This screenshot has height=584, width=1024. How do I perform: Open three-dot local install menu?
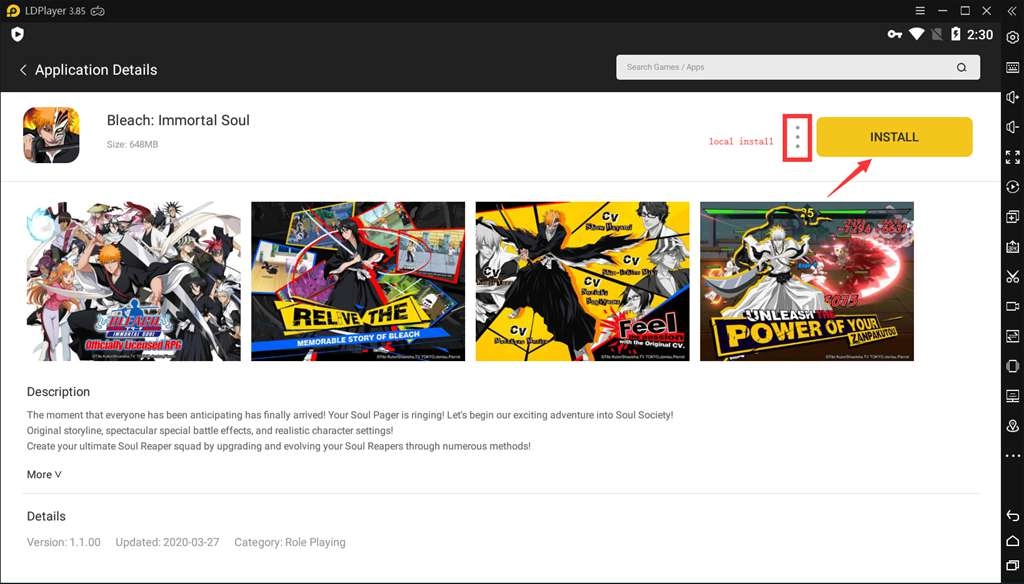(x=797, y=138)
